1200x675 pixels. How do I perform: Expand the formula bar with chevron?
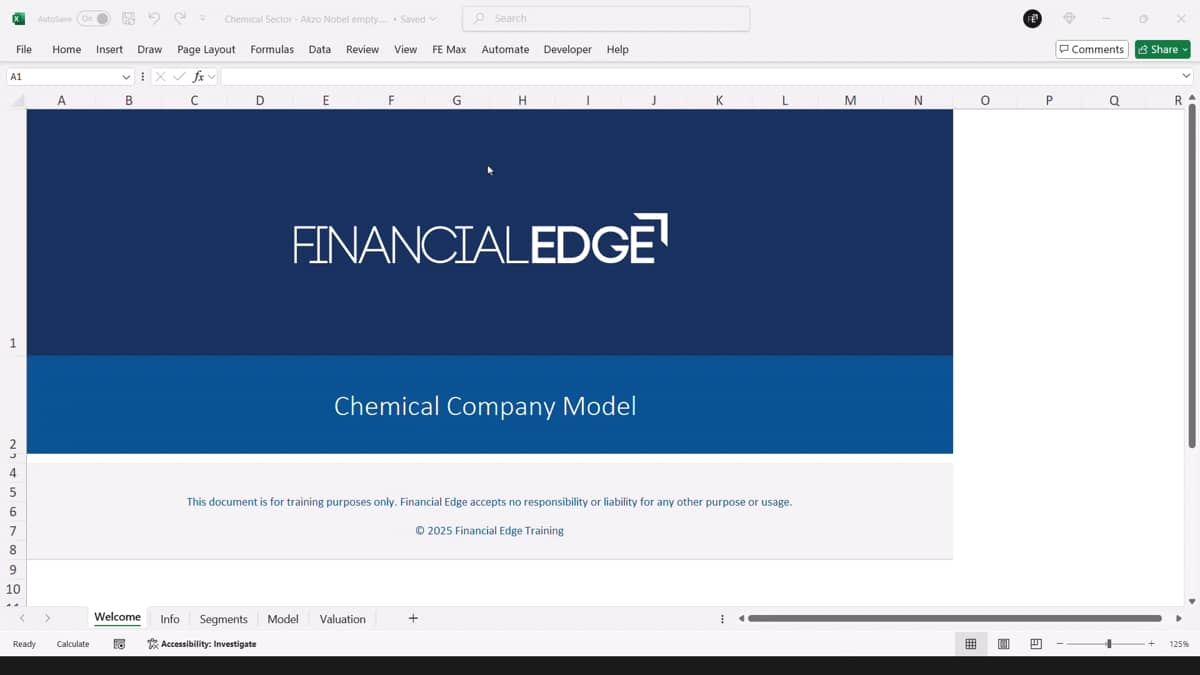click(x=1186, y=76)
